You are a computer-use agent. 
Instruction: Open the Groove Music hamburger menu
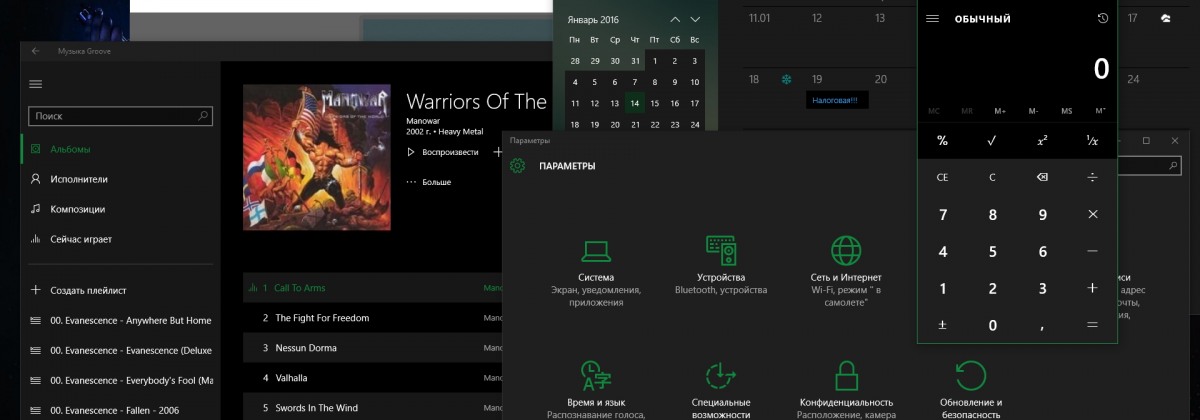coord(36,84)
